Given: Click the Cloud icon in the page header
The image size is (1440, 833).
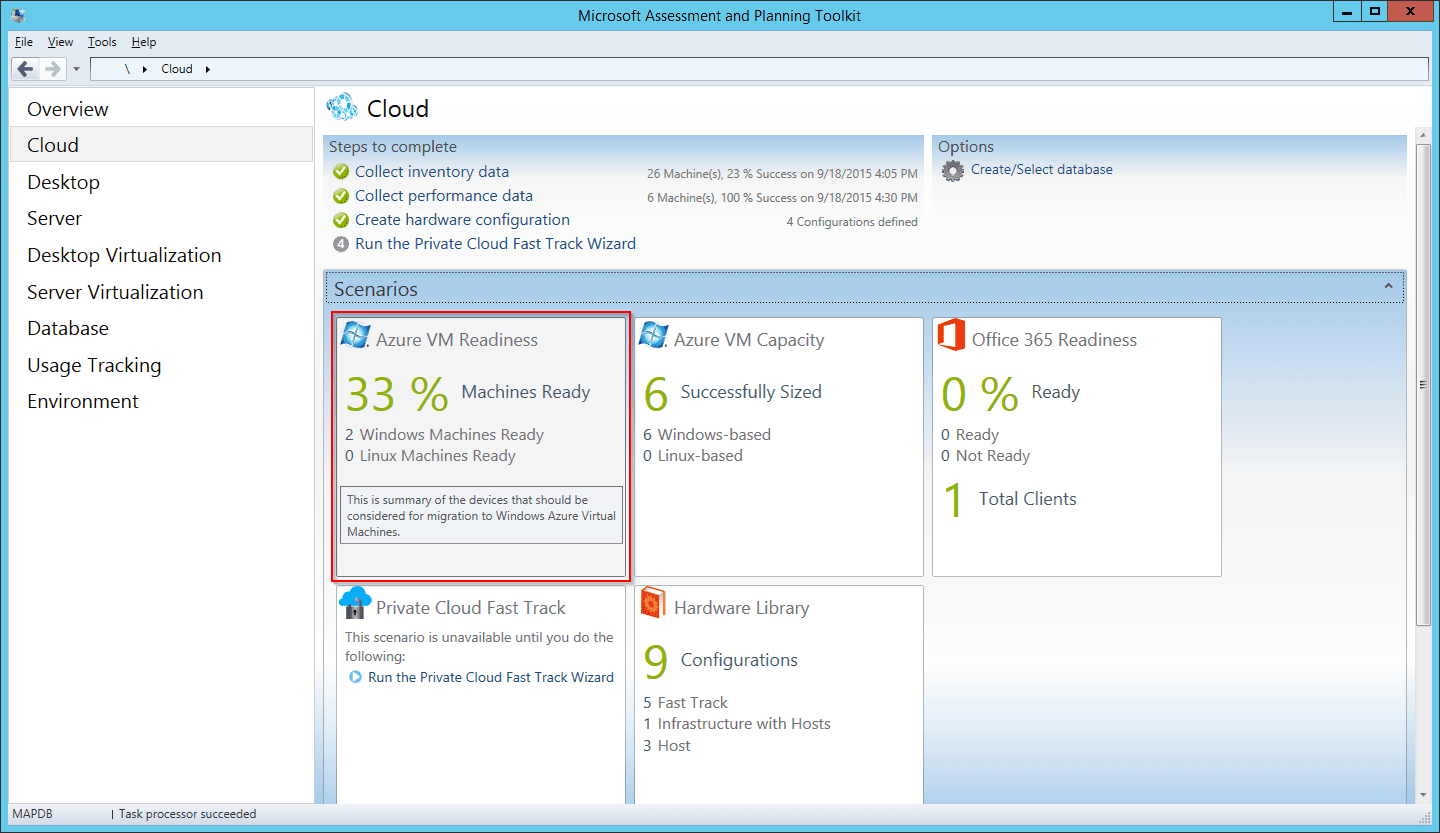Looking at the screenshot, I should click(x=343, y=106).
